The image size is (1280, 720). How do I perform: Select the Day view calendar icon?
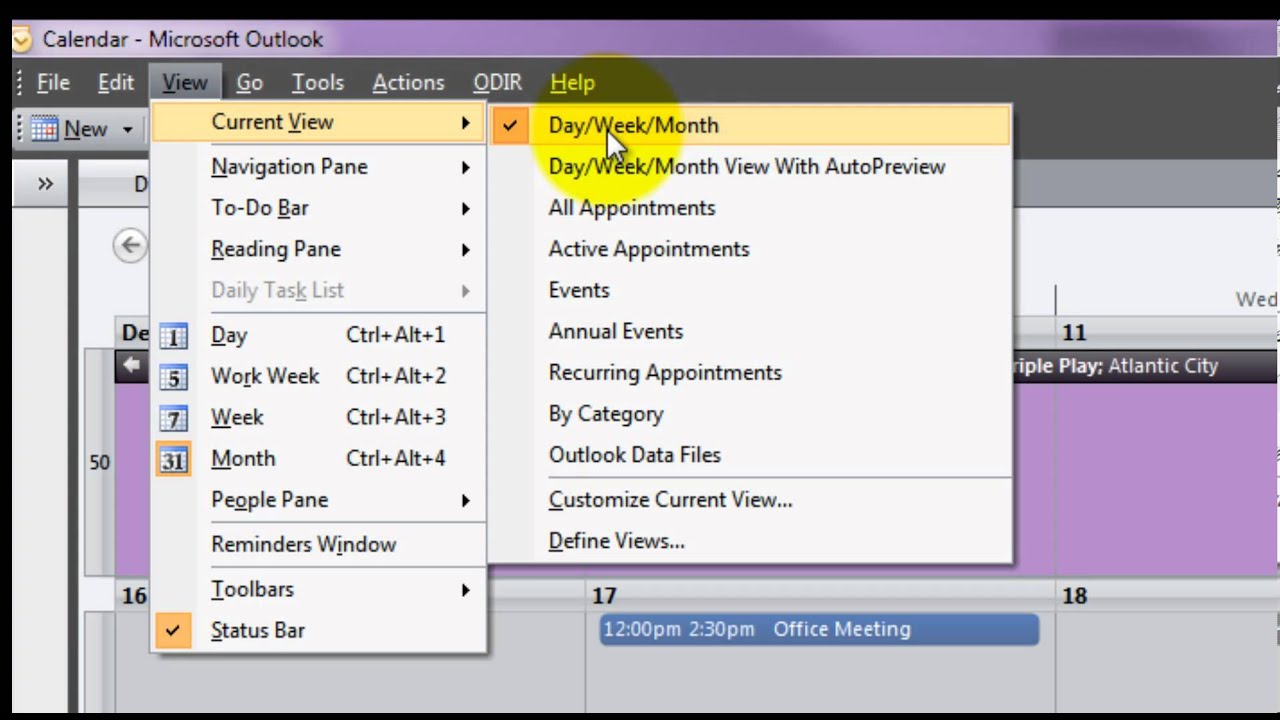[x=174, y=337]
